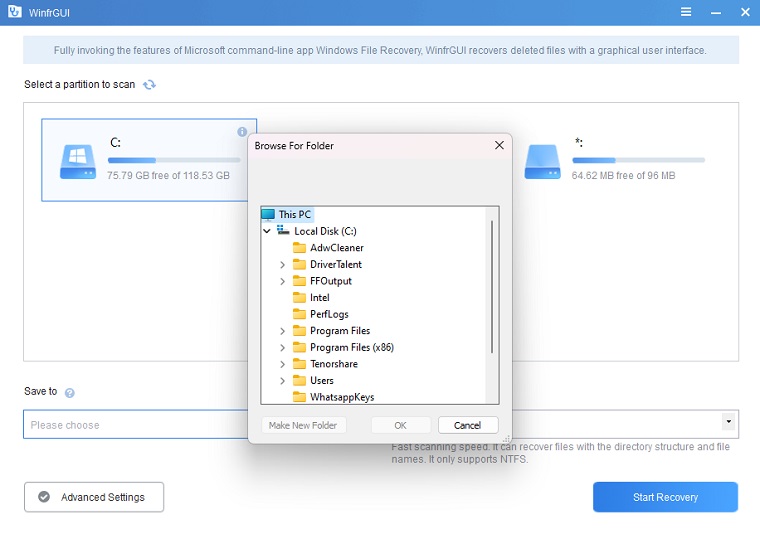Click the Program Files folder icon
This screenshot has width=760, height=534.
pos(300,330)
